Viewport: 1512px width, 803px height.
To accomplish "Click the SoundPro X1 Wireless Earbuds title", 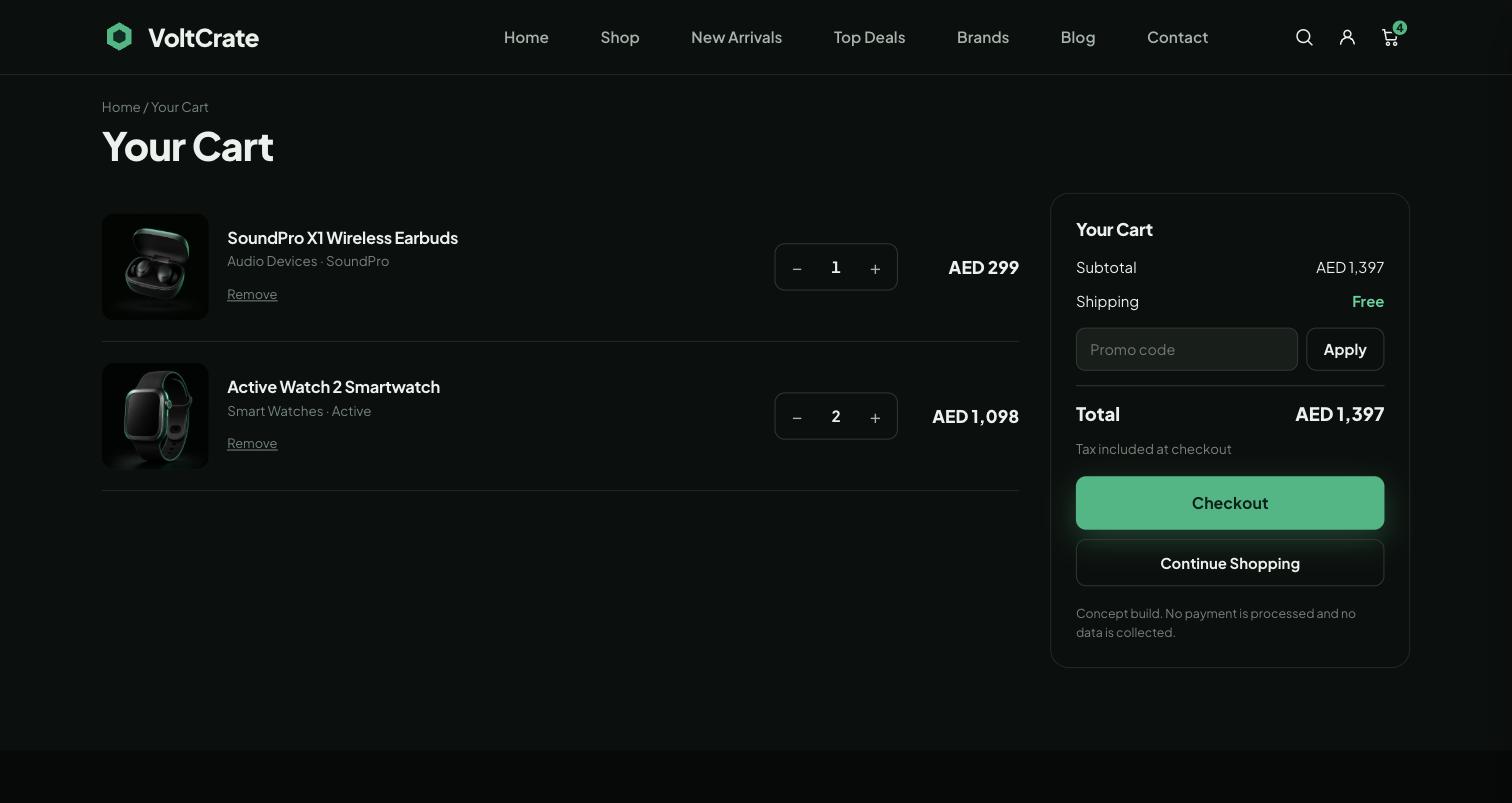I will point(342,238).
